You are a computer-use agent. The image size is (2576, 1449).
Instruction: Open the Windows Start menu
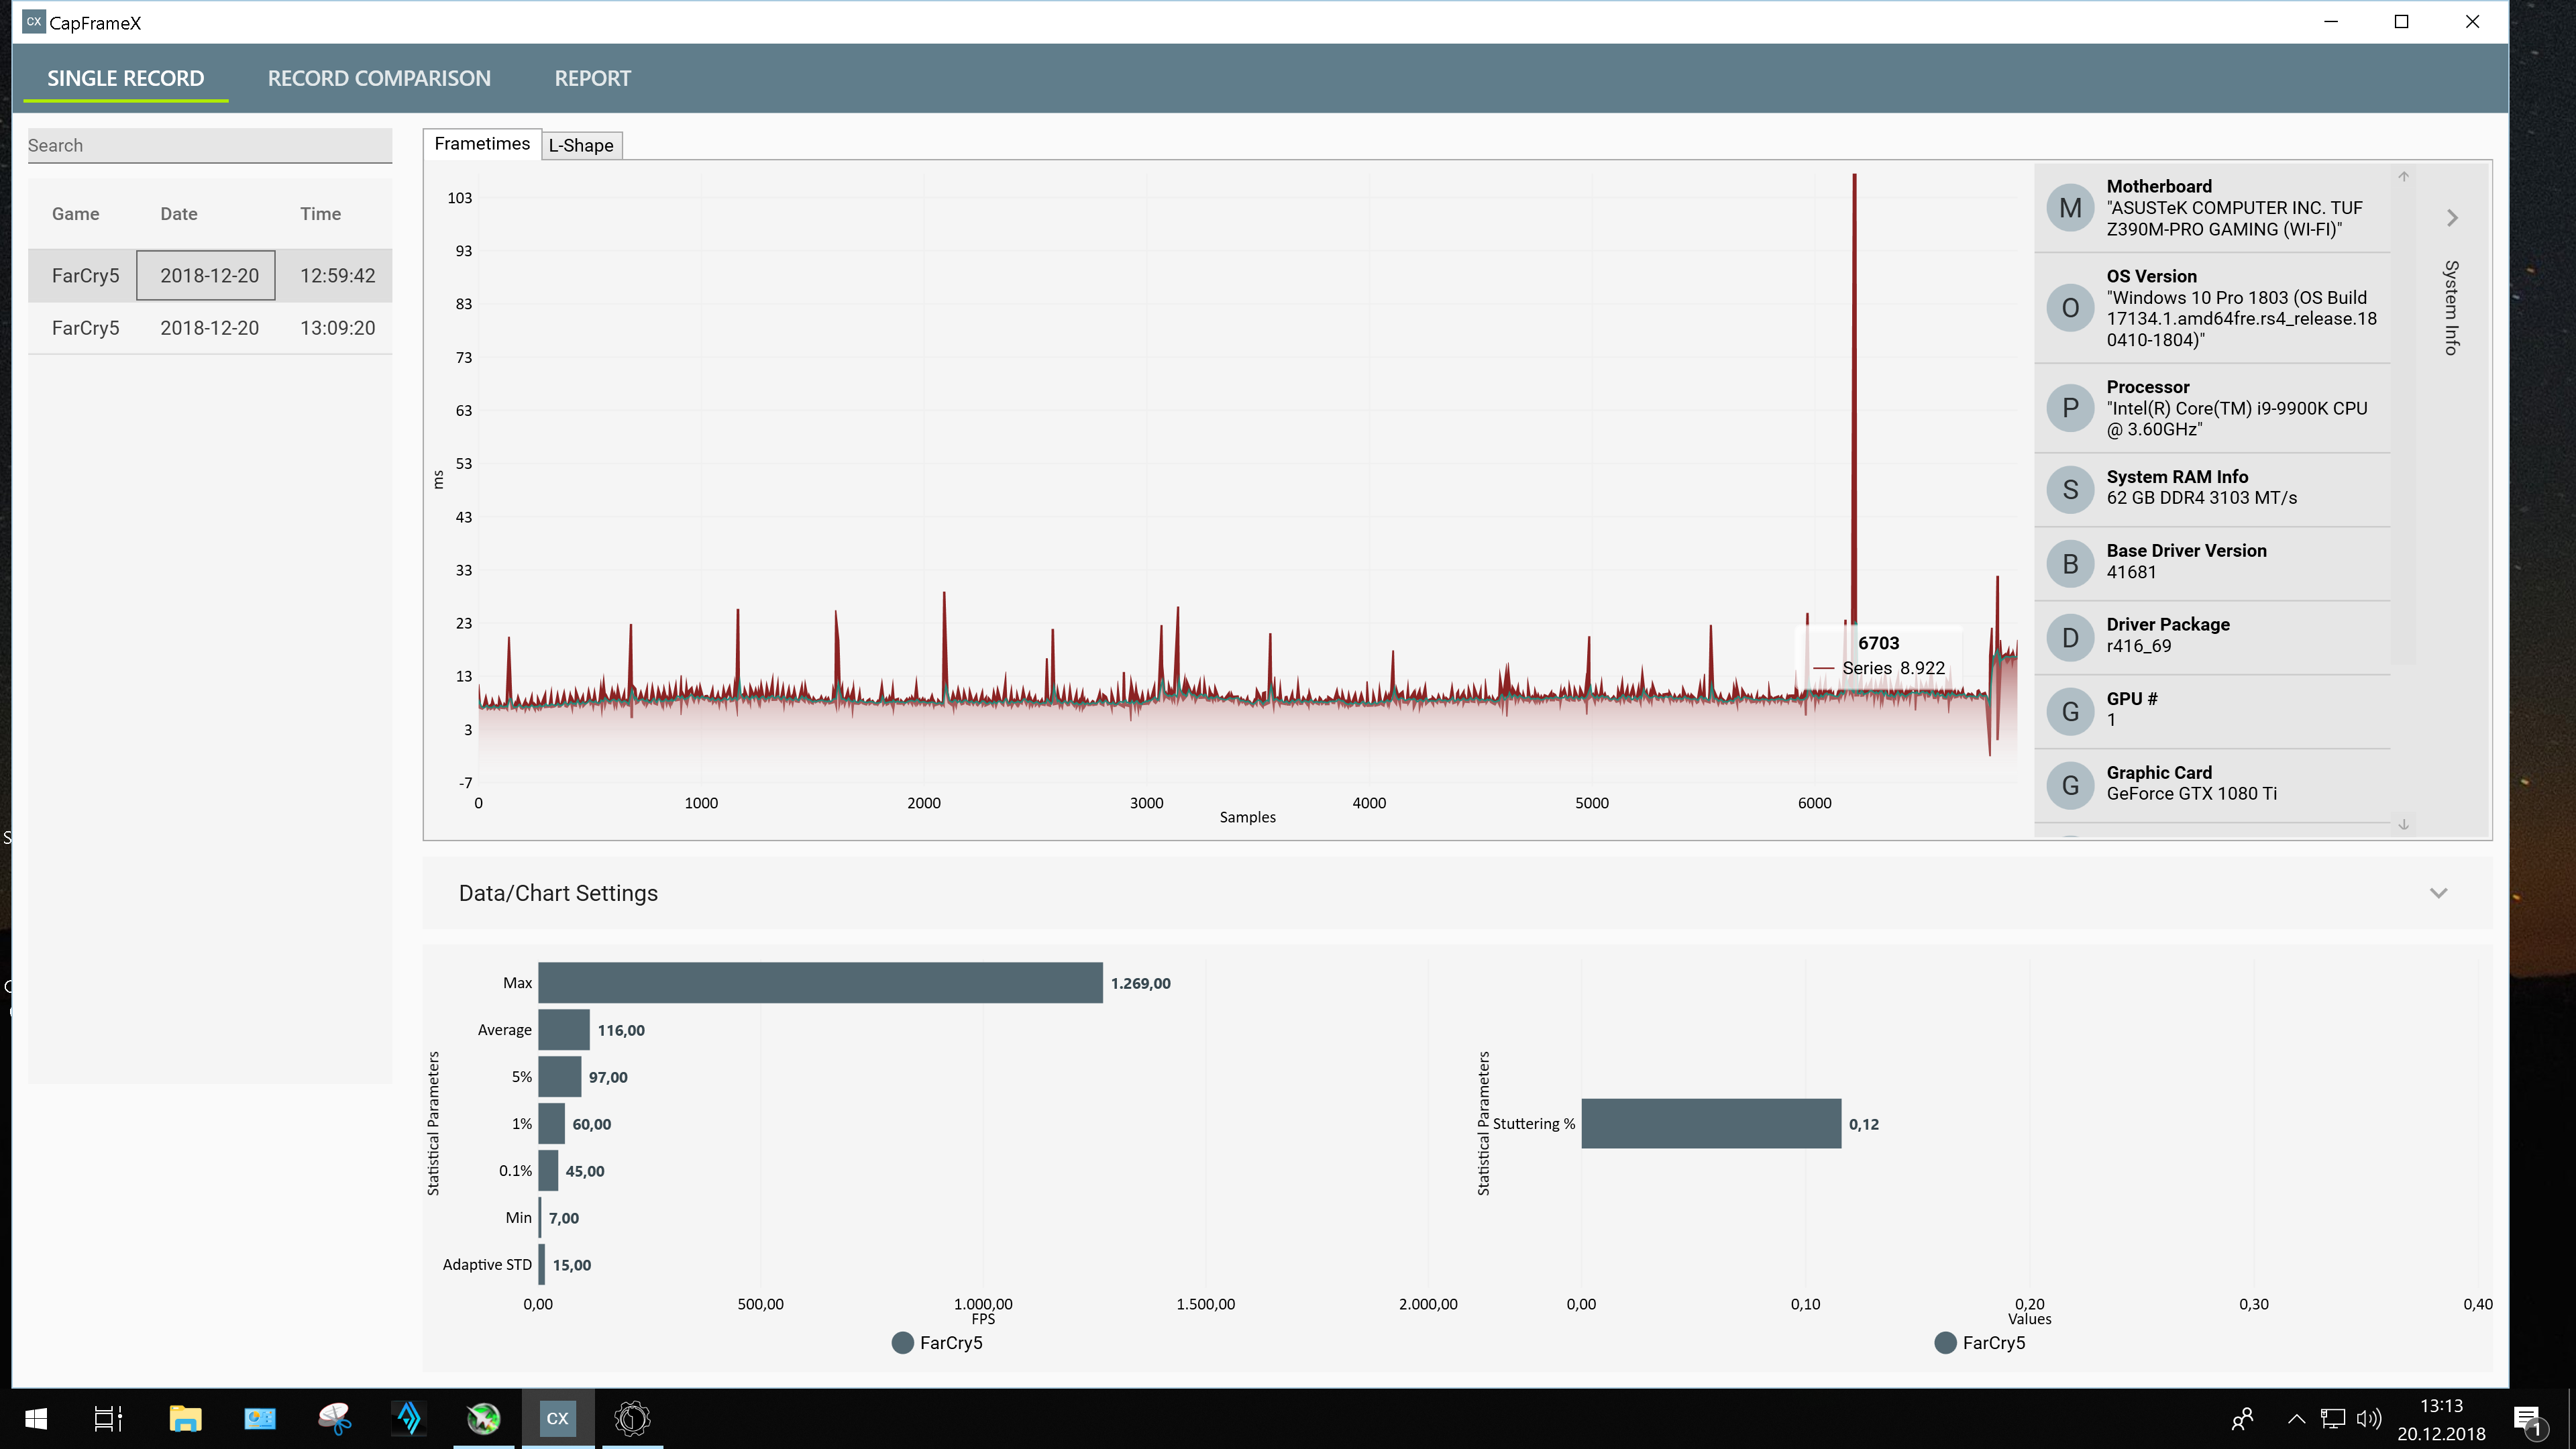pyautogui.click(x=36, y=1418)
